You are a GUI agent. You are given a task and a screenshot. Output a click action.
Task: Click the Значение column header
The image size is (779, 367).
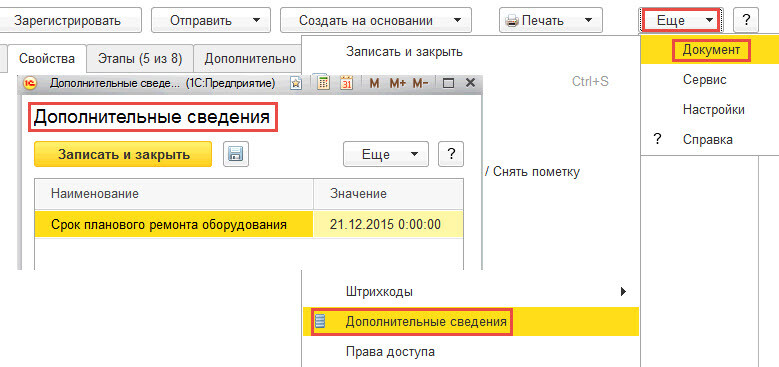[389, 194]
